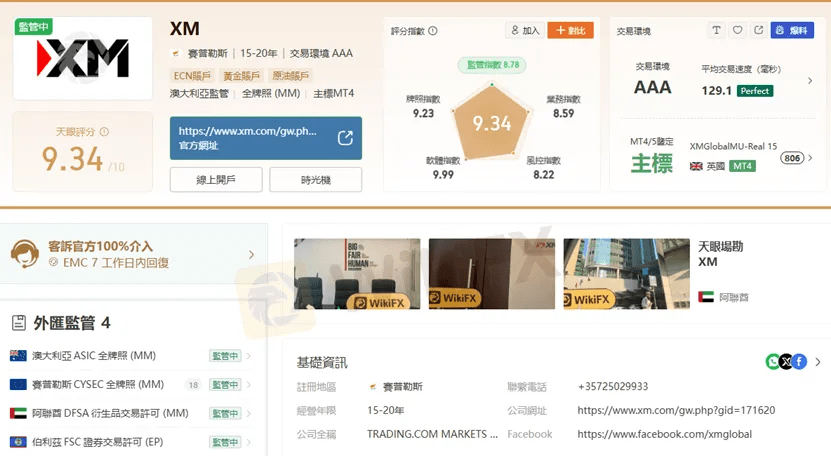This screenshot has height=456, width=831.
Task: Open the WhatsApp social icon
Action: click(x=773, y=362)
